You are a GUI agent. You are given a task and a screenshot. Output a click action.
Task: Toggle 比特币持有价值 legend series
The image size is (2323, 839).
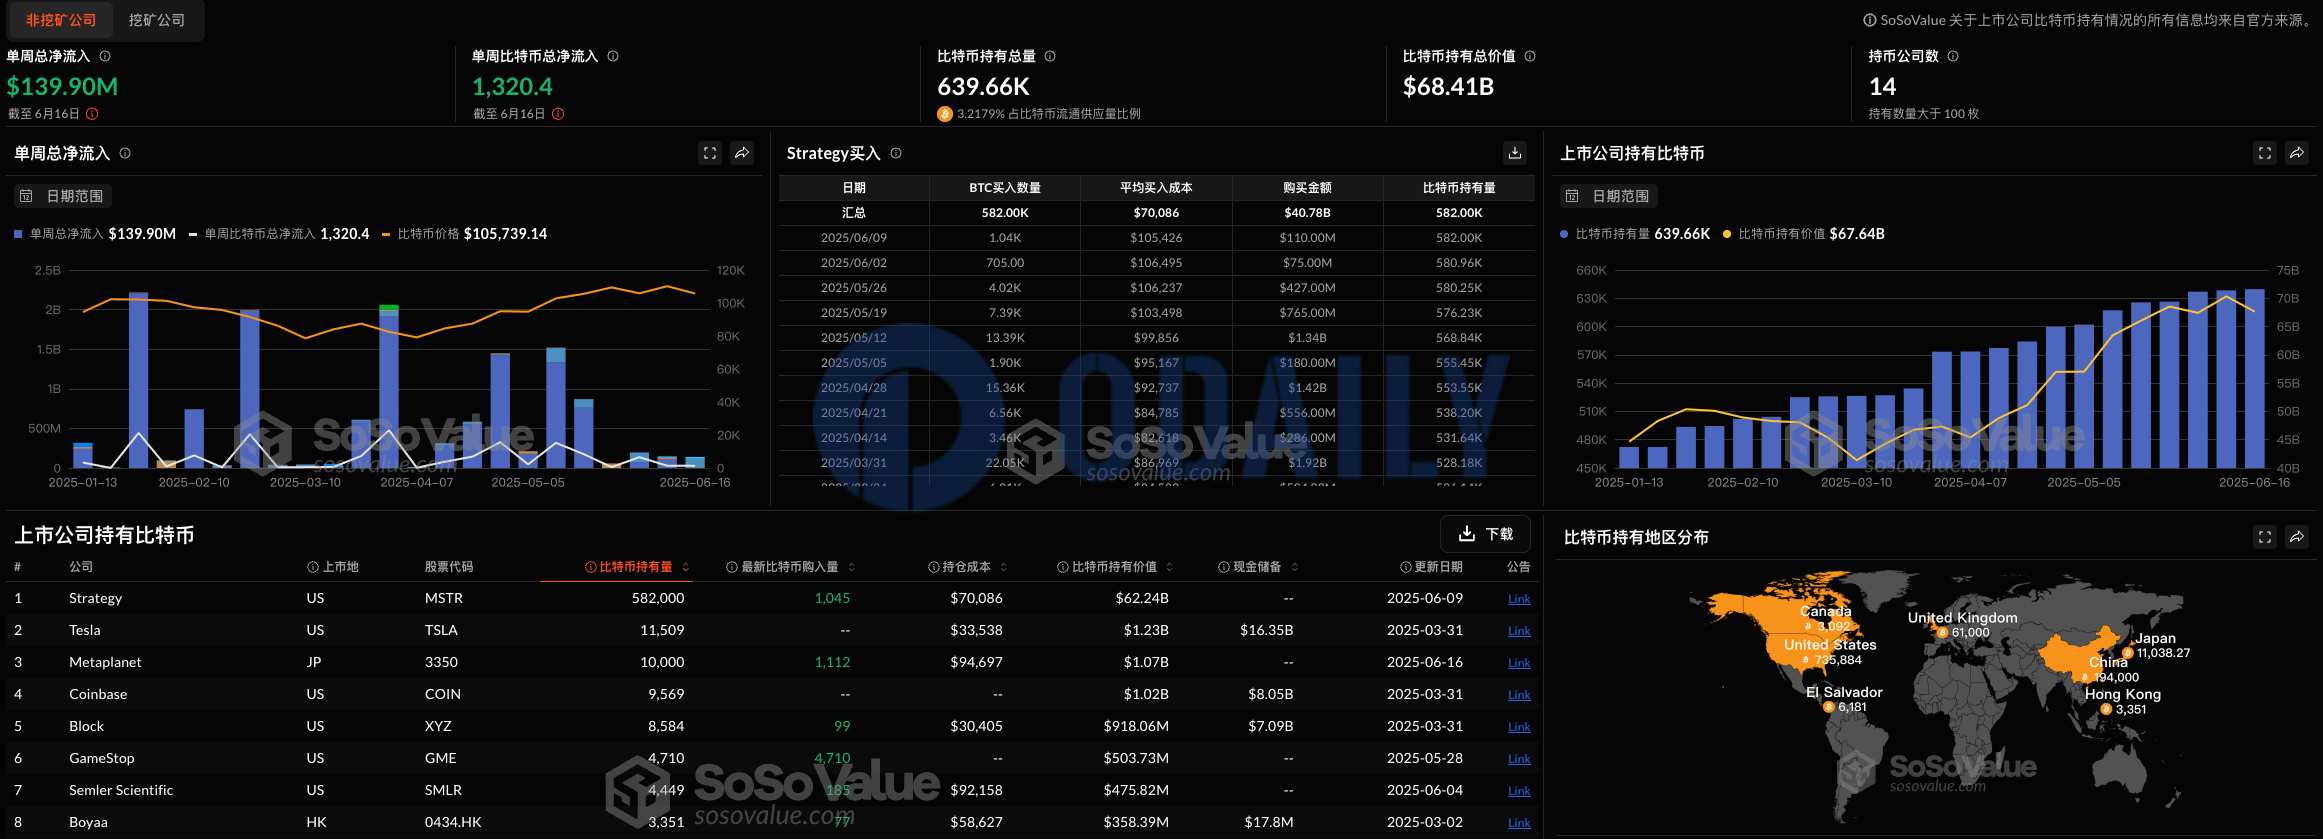(x=1804, y=234)
